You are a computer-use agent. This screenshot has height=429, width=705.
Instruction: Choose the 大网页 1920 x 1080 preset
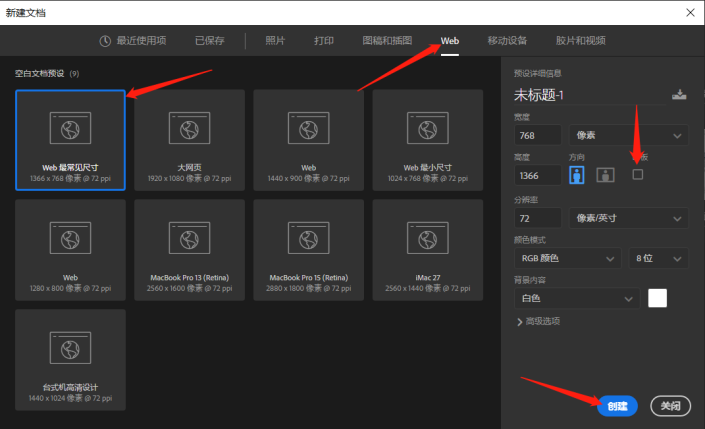point(189,139)
